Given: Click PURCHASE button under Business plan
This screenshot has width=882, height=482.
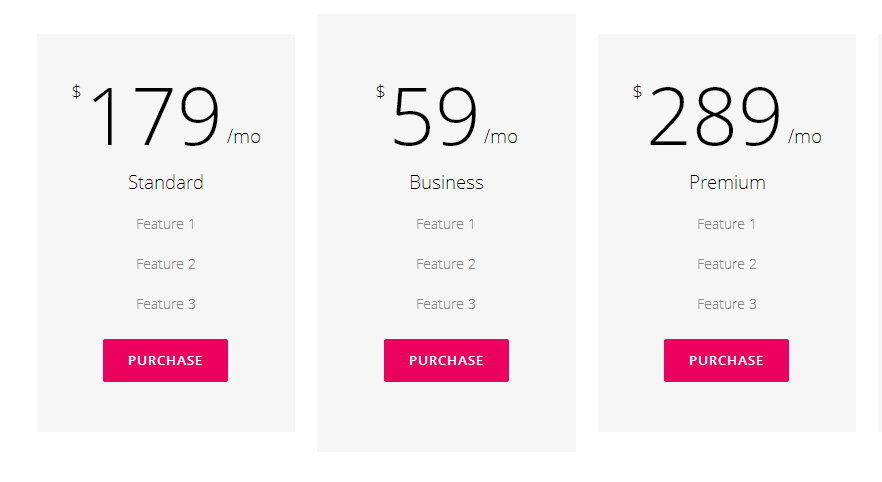Looking at the screenshot, I should (446, 360).
